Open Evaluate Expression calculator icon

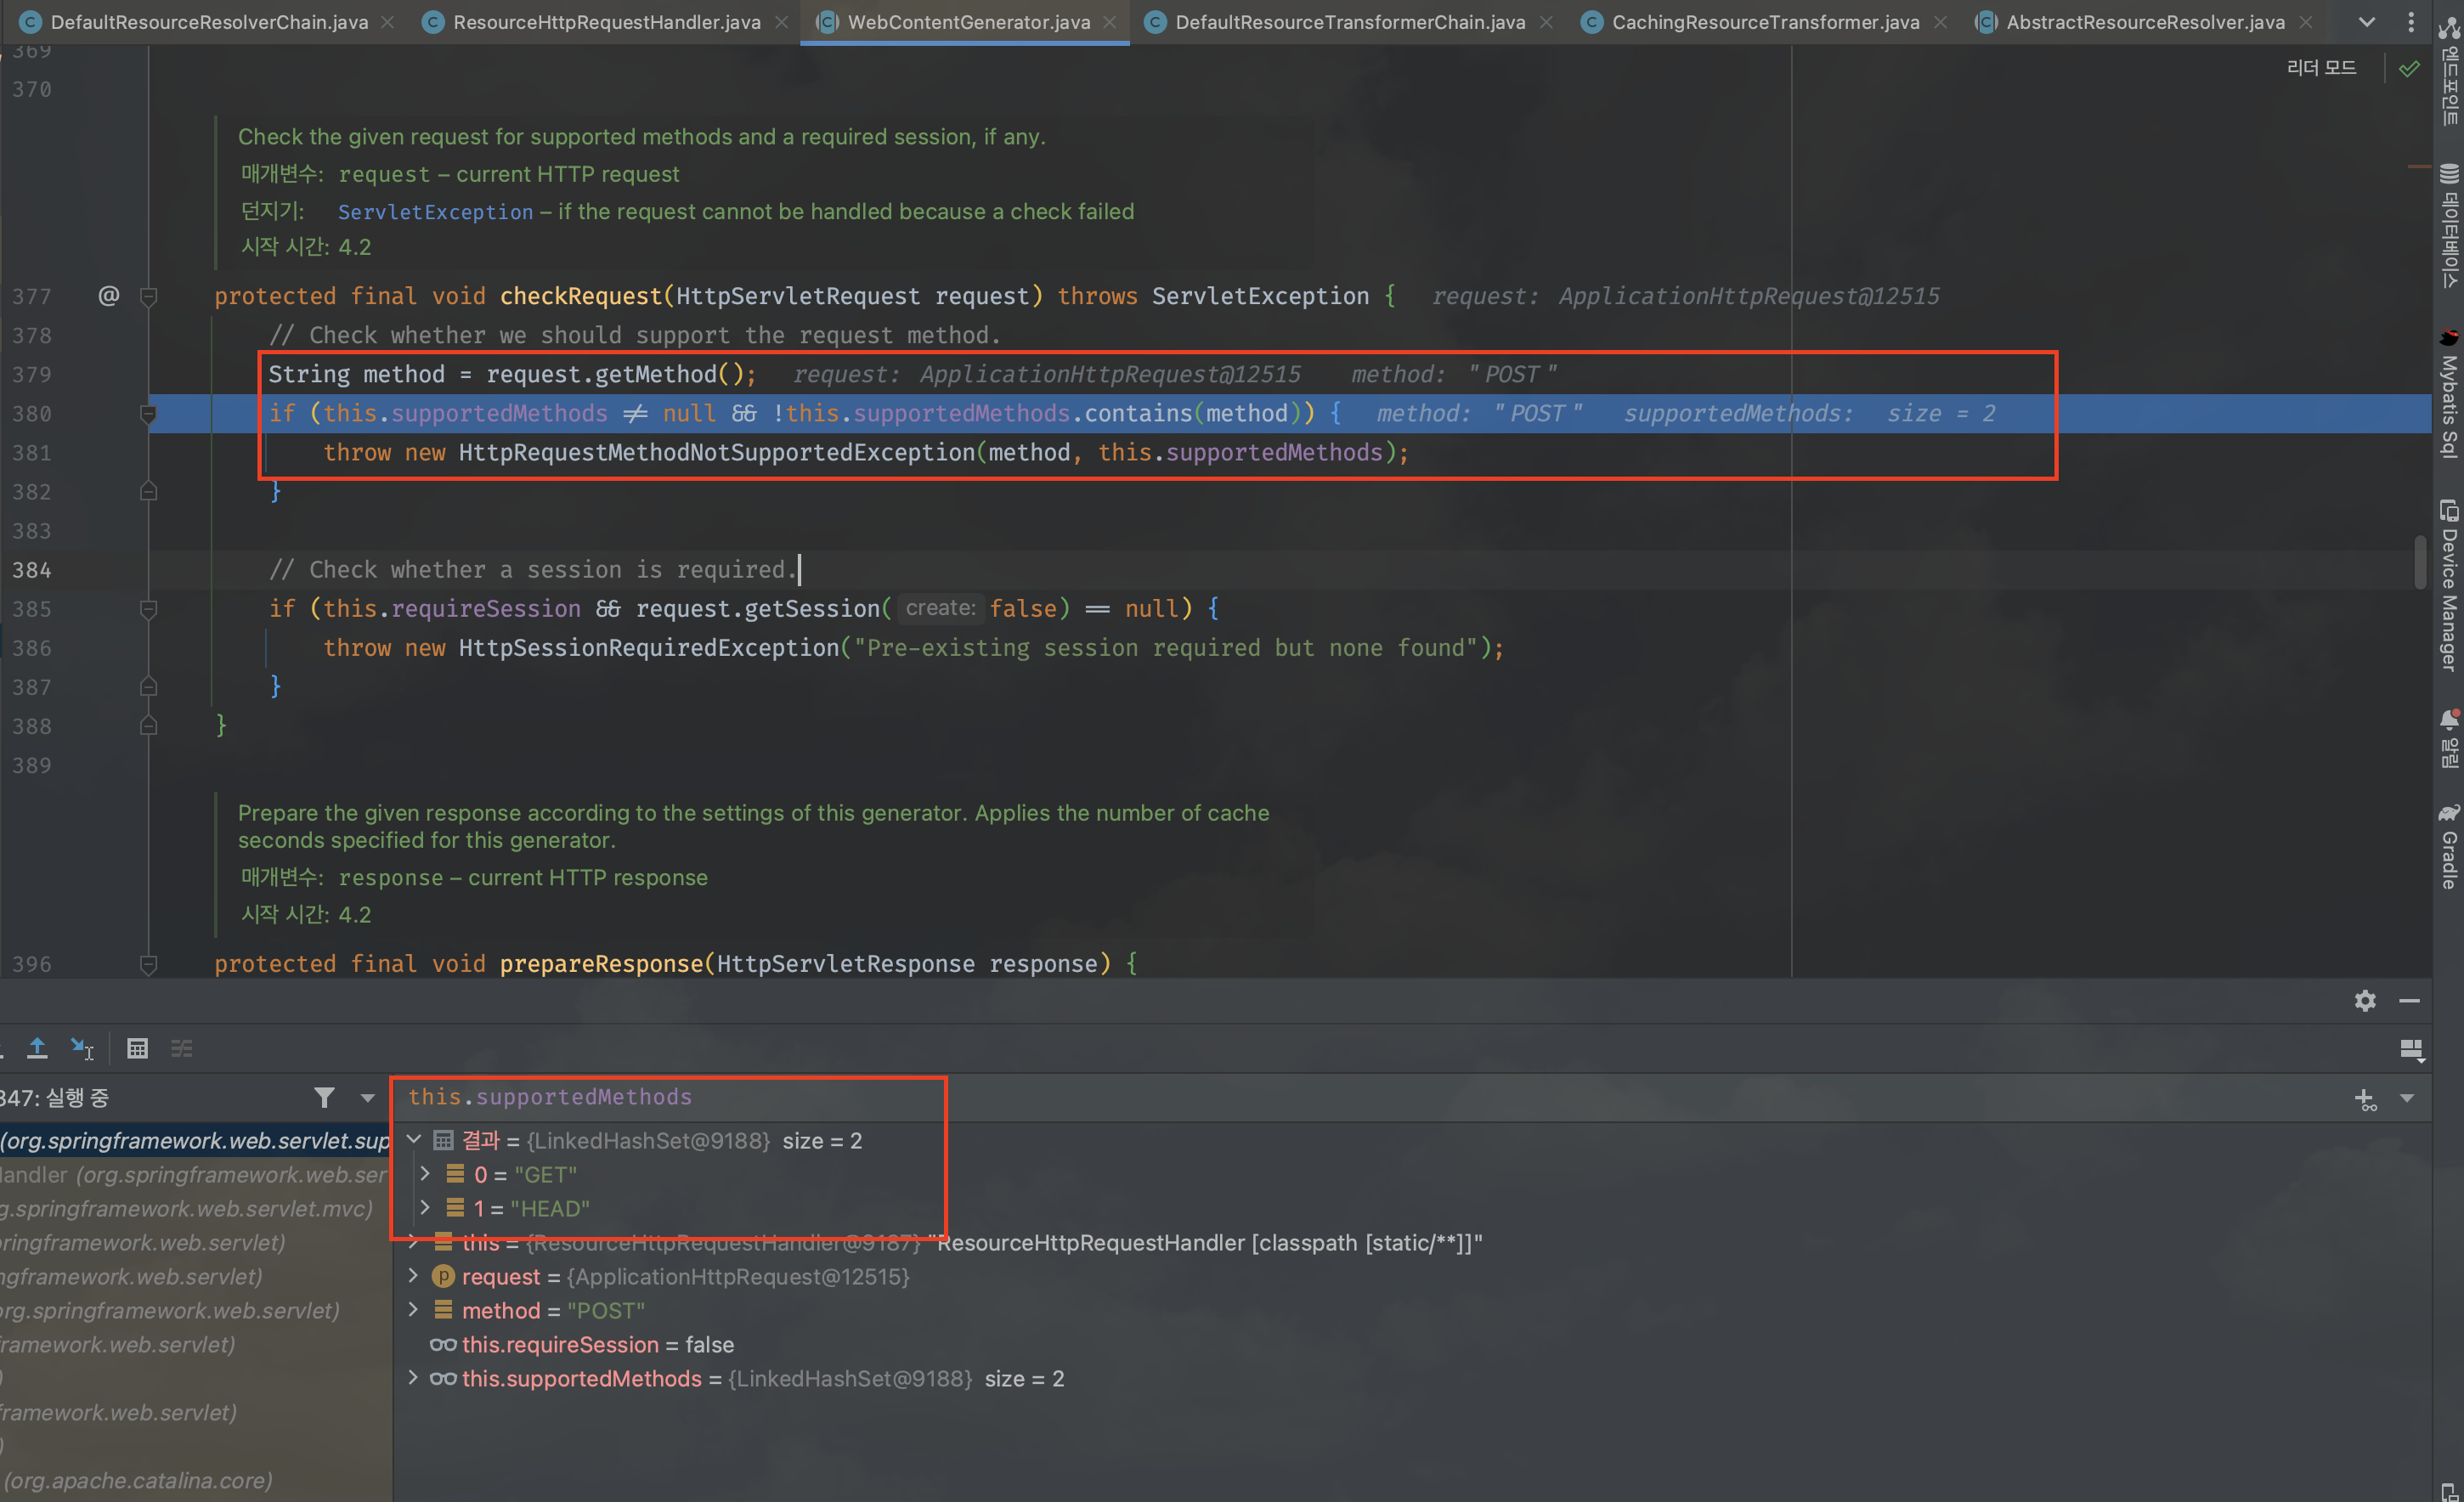[x=137, y=1048]
